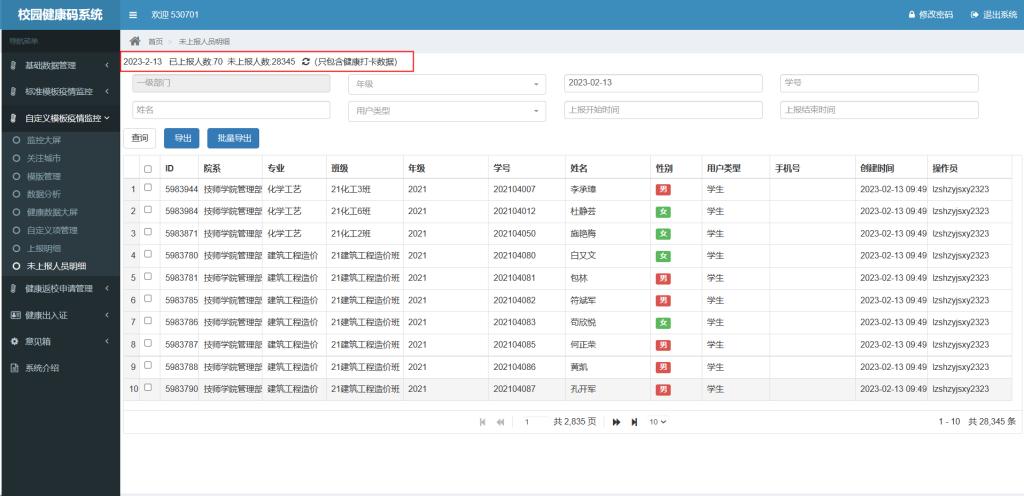Open the 用户类型 dropdown

point(447,111)
